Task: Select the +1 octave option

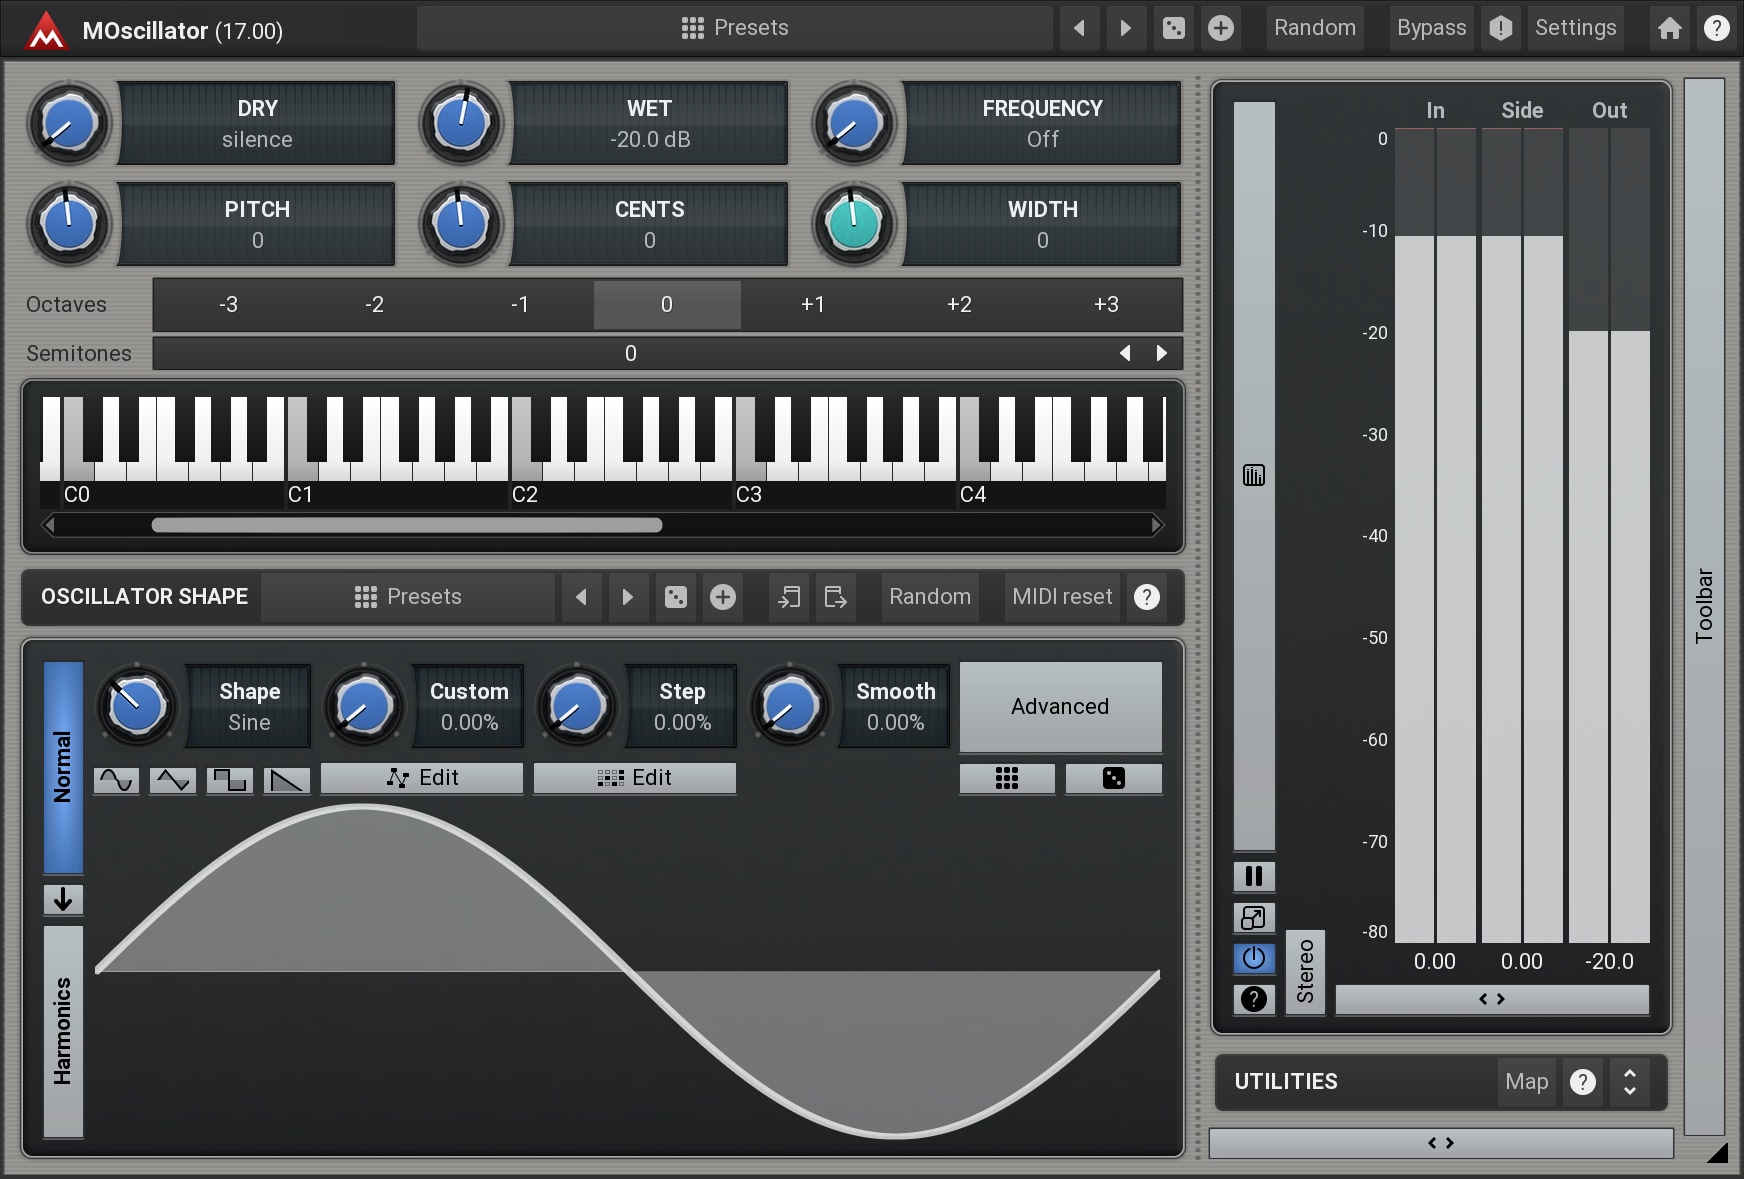Action: point(812,304)
